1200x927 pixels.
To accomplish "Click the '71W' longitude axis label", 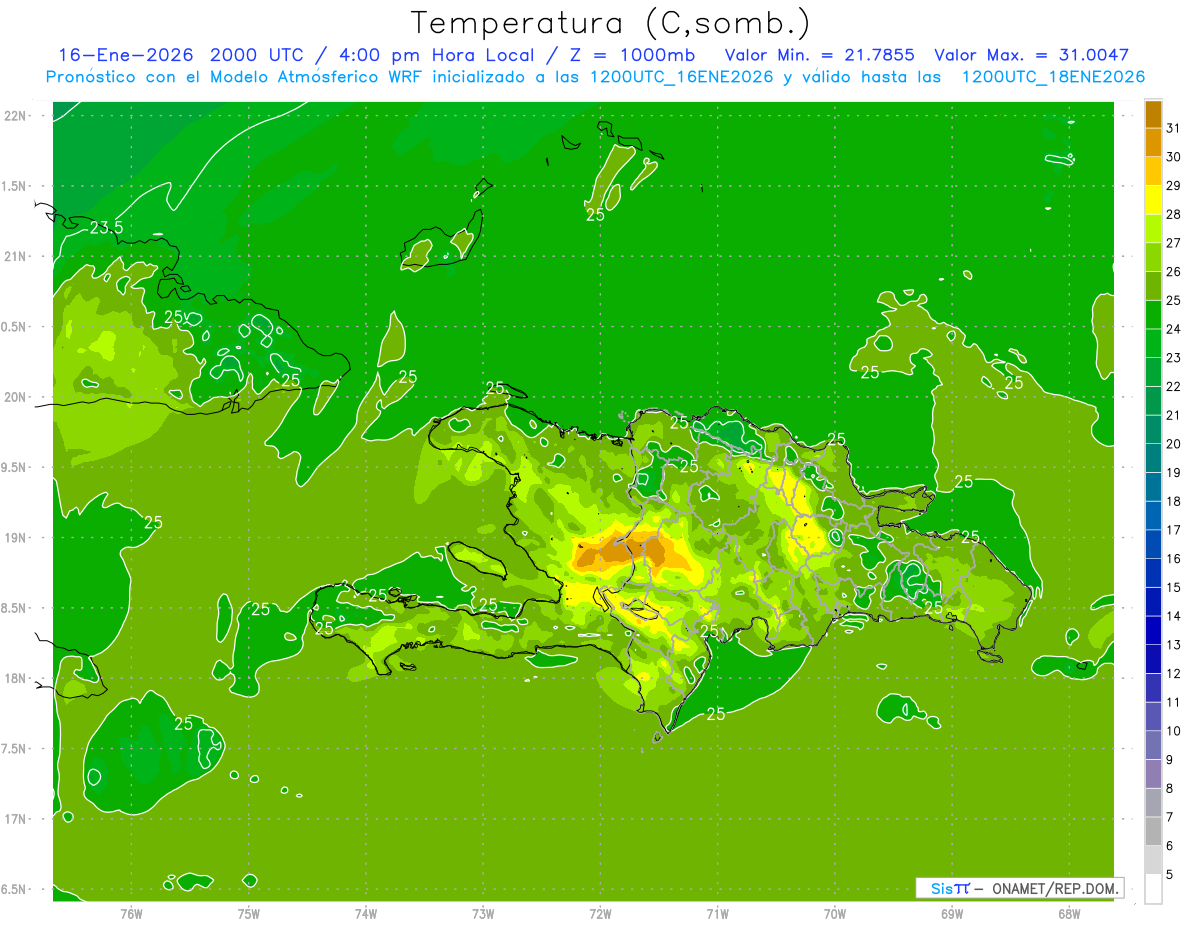I will tap(717, 914).
